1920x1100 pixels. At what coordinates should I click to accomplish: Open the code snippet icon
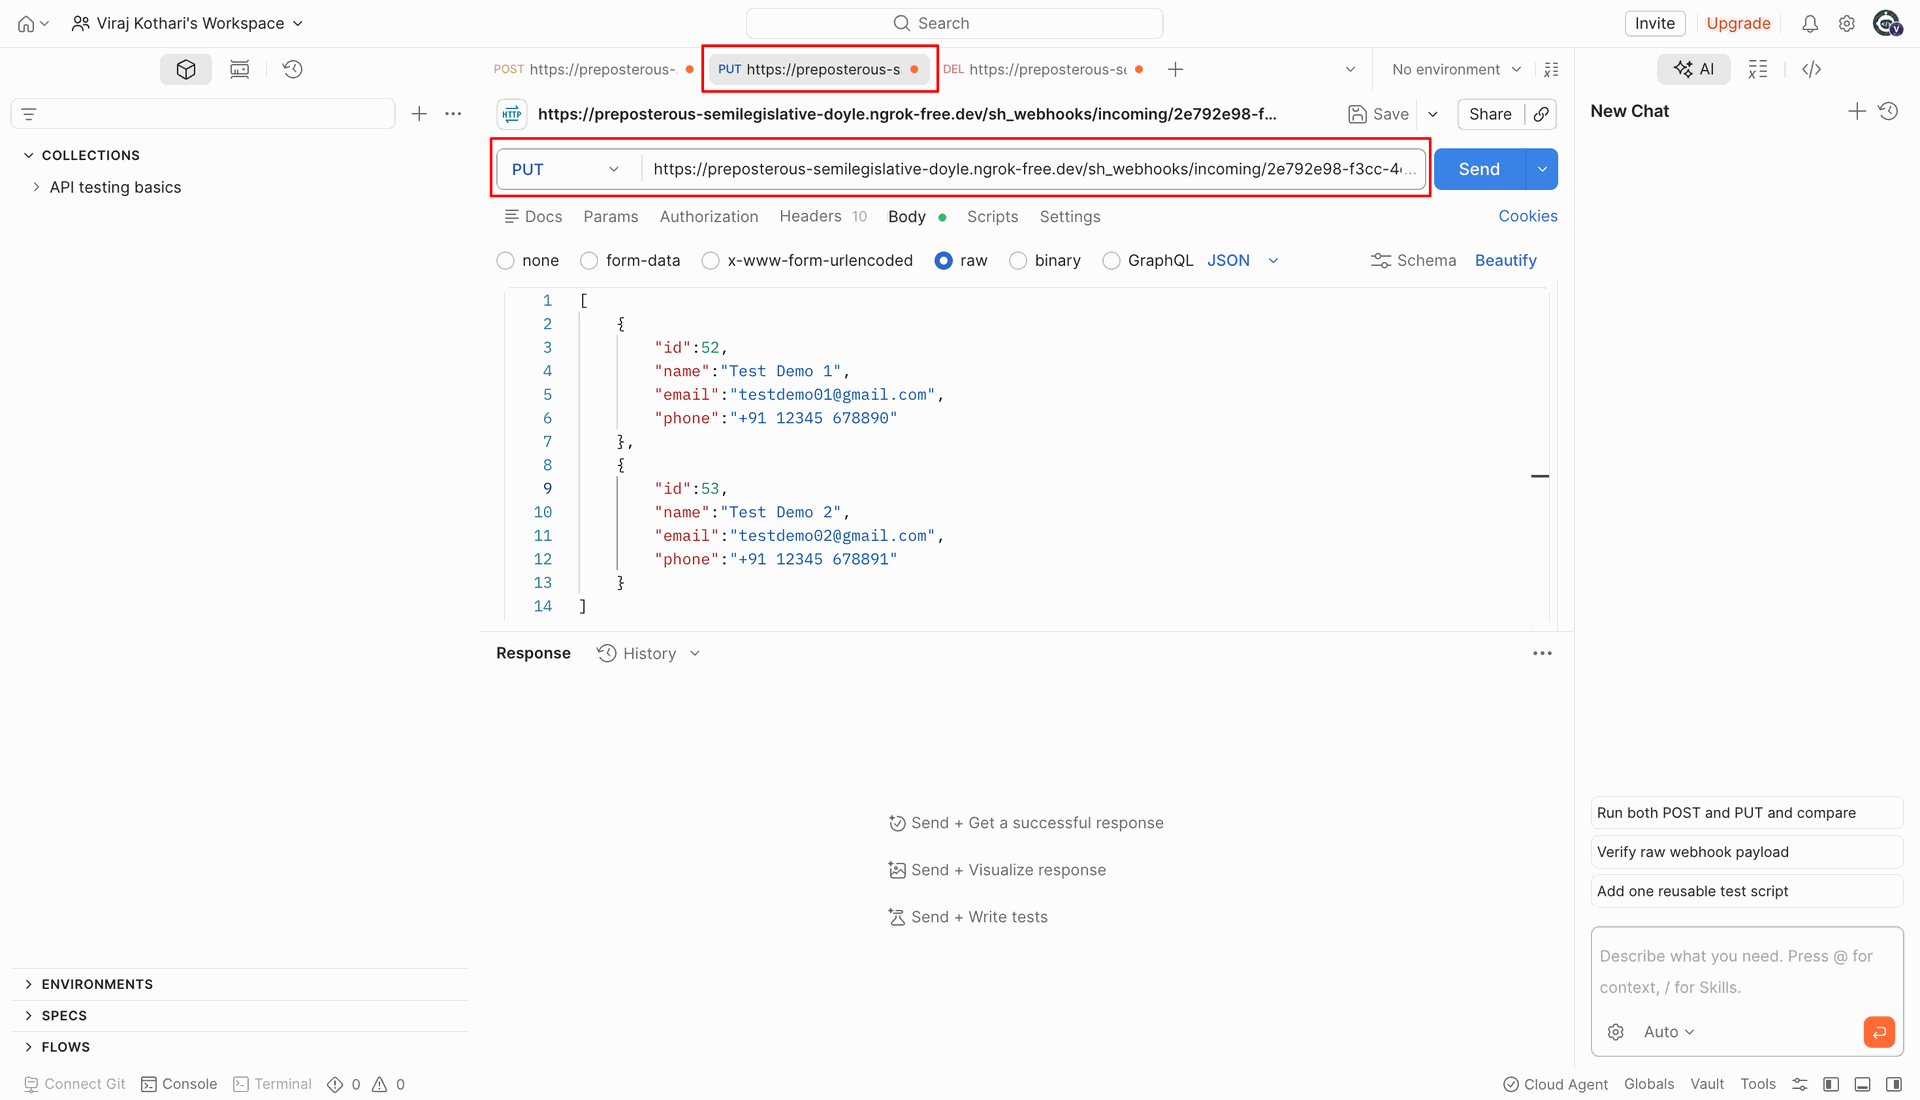pyautogui.click(x=1811, y=69)
